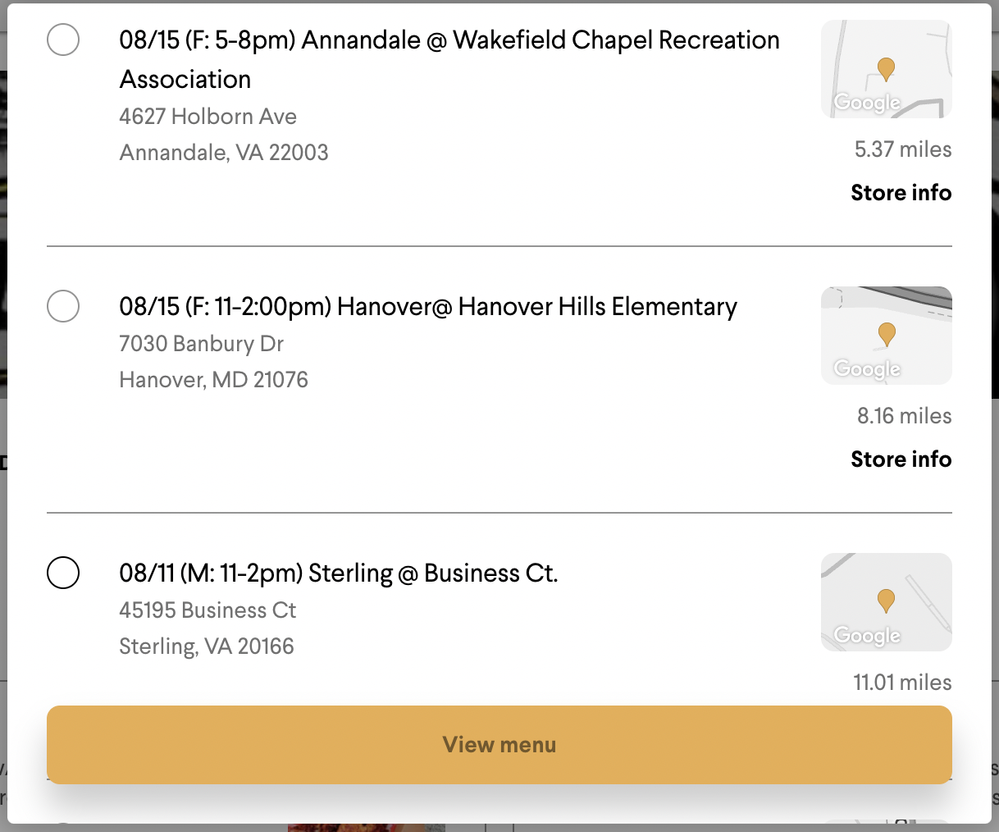999x832 pixels.
Task: Click the map pin for Sterling
Action: click(886, 601)
